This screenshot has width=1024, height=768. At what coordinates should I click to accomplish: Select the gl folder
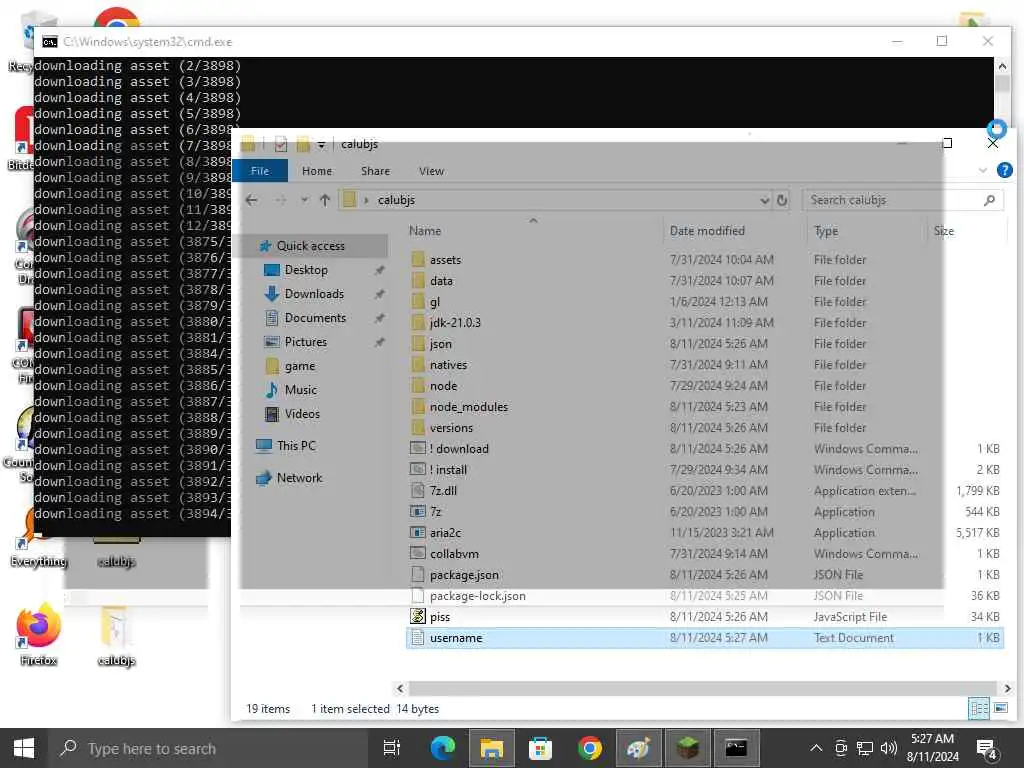pos(435,302)
